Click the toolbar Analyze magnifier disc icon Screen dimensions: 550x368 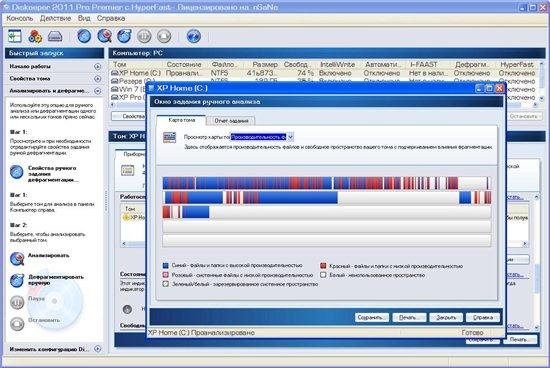104,36
